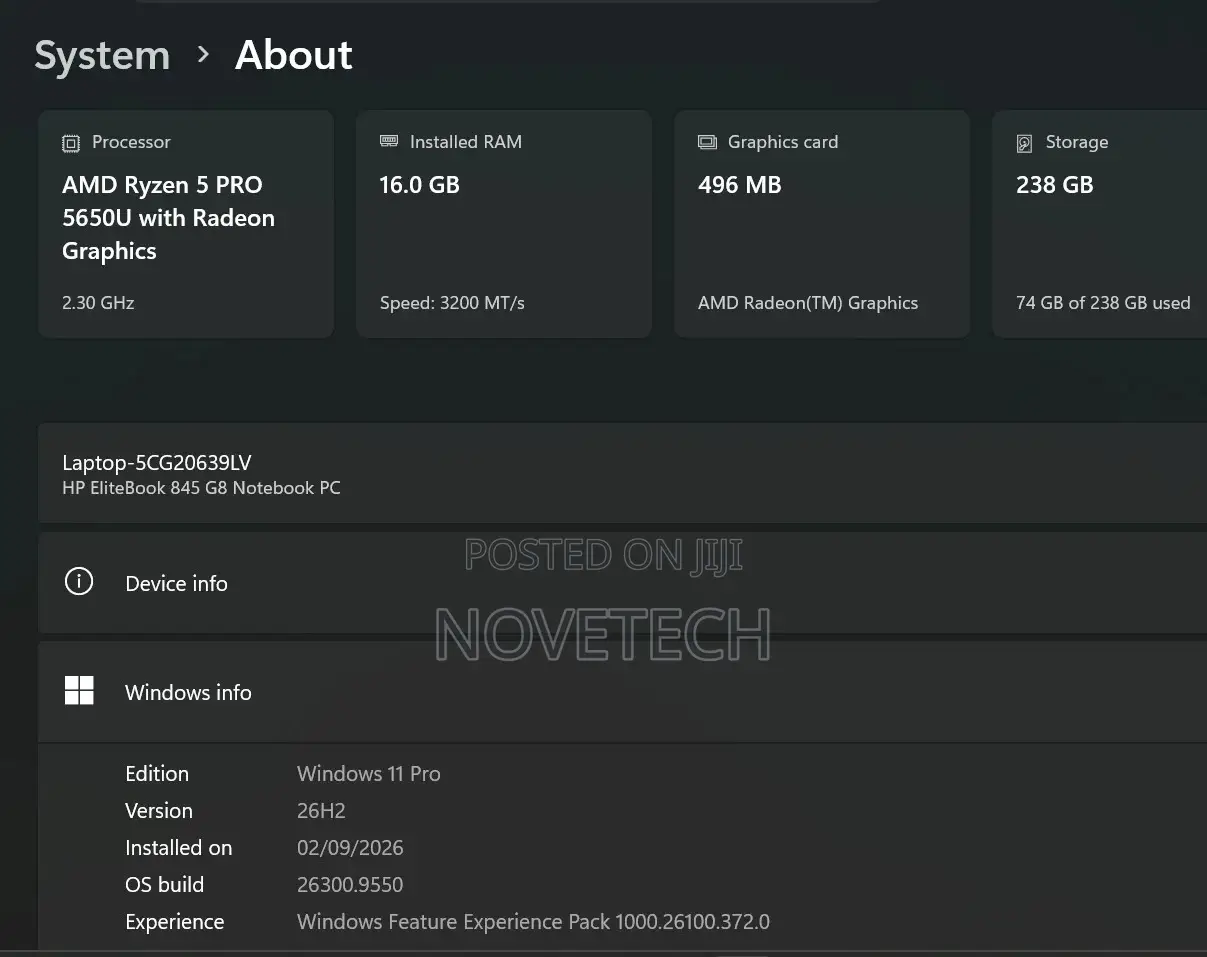Click the "Speed: 3200 MT/s" text
Viewport: 1207px width, 957px height.
452,303
